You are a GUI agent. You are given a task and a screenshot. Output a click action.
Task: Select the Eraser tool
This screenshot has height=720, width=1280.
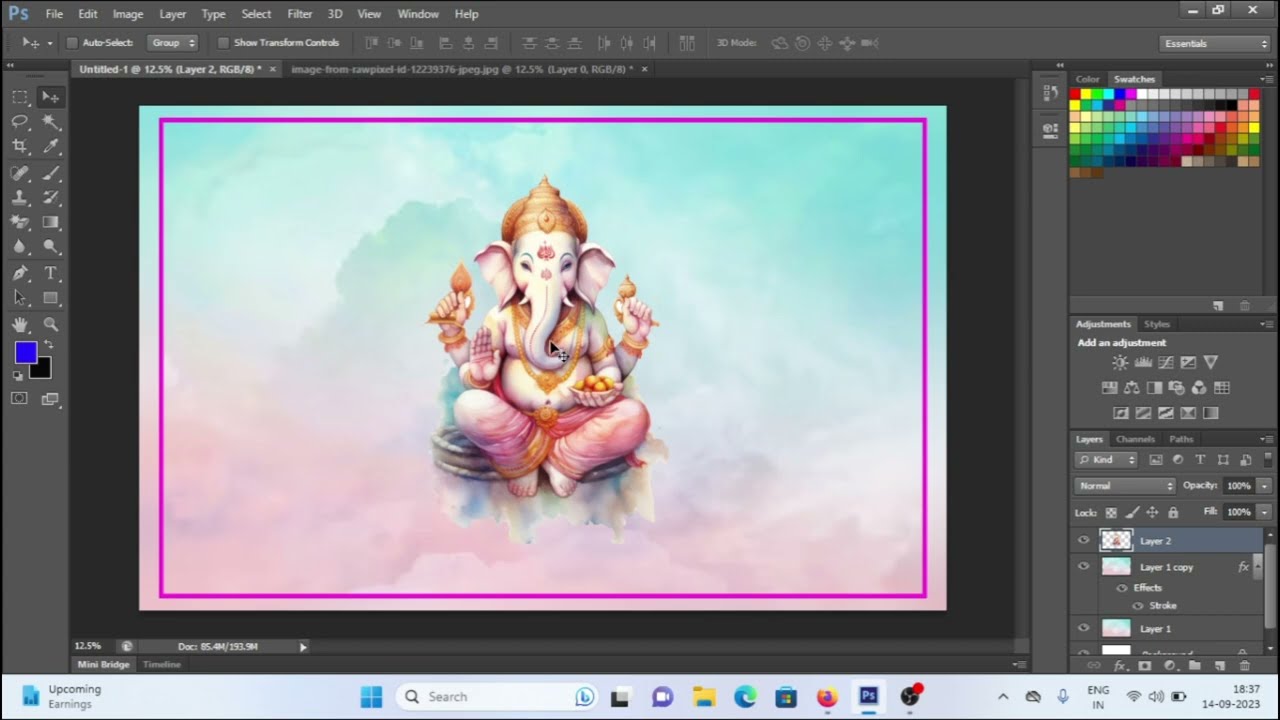(x=20, y=223)
